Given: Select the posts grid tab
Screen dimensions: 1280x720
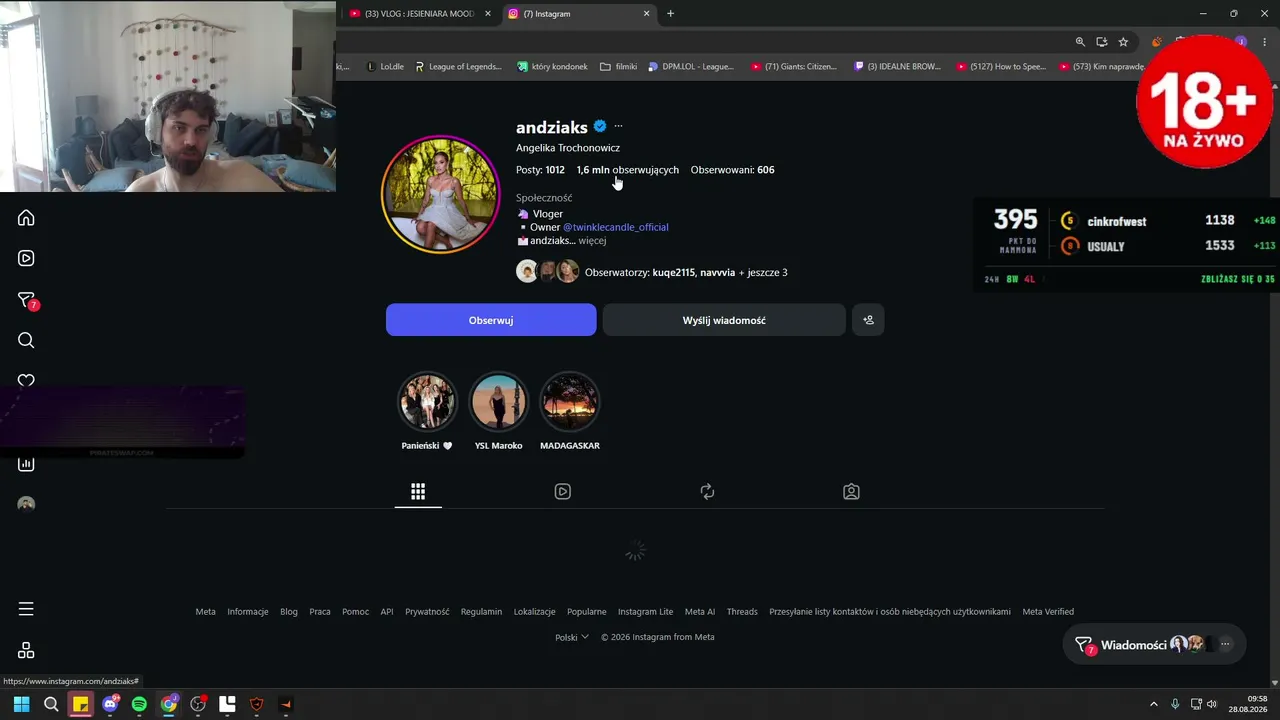Looking at the screenshot, I should (x=418, y=492).
